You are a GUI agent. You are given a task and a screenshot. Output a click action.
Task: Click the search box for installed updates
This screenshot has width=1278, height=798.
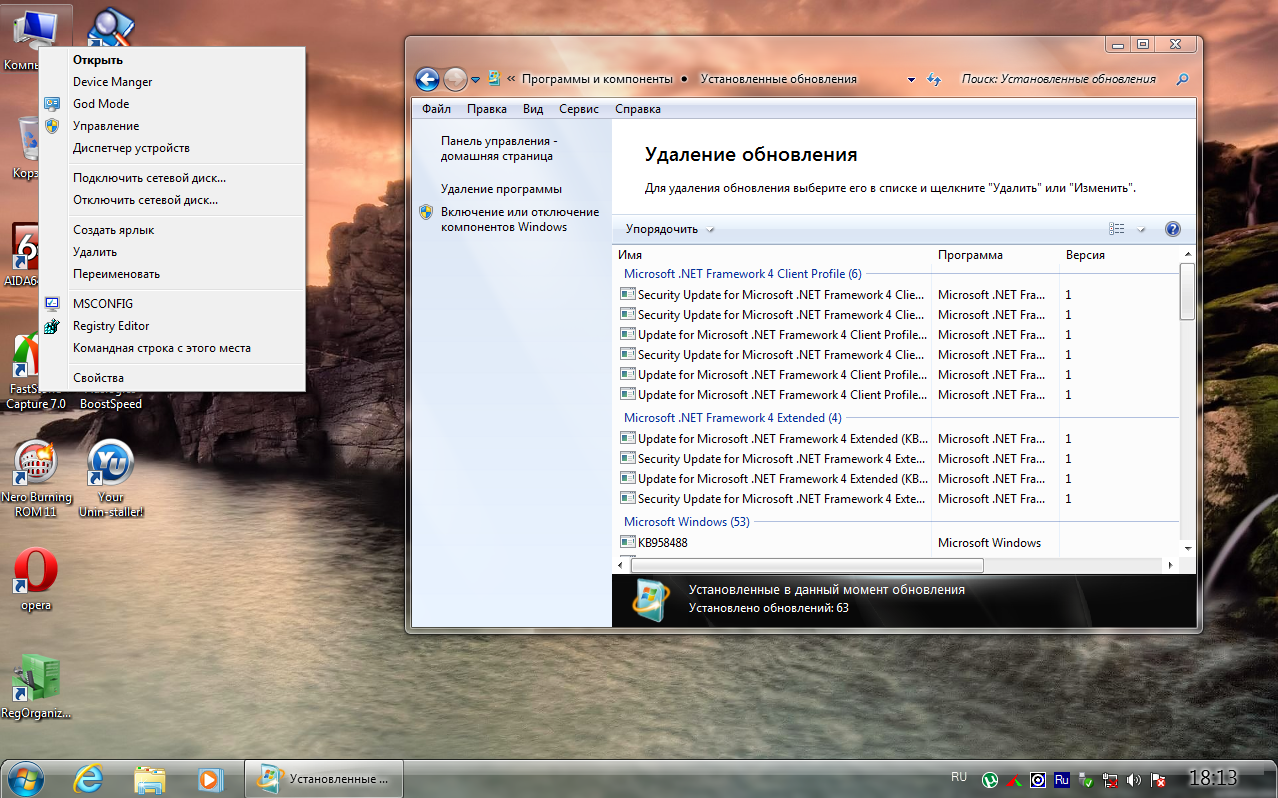(x=1058, y=79)
